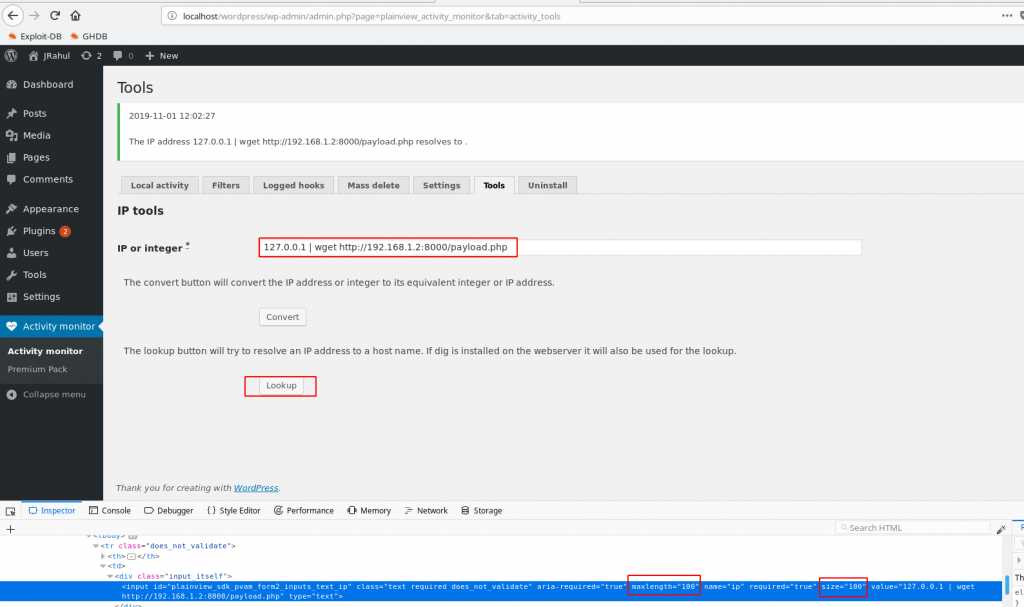Screen dimensions: 1024x607
Task: Select Activity monitor heart menu item
Action: tap(51, 326)
